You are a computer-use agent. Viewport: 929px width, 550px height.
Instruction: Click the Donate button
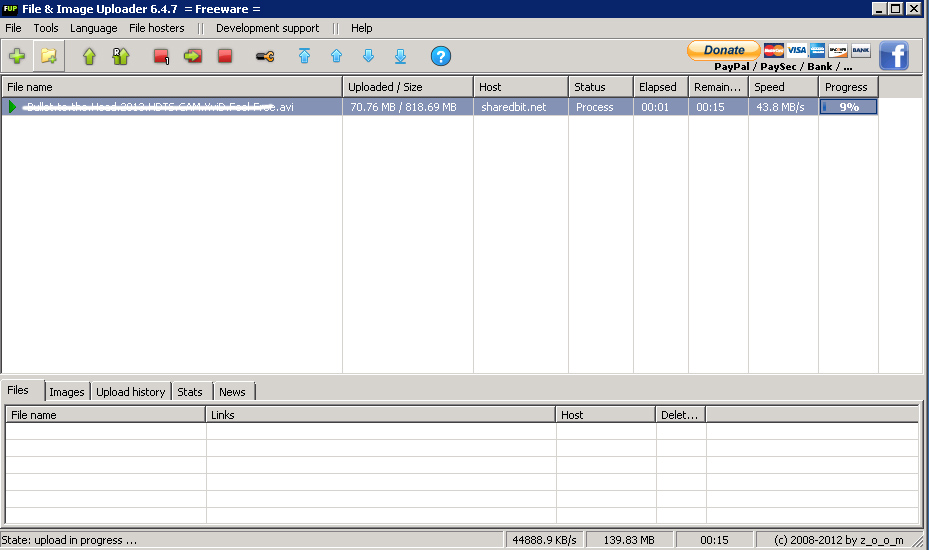723,50
